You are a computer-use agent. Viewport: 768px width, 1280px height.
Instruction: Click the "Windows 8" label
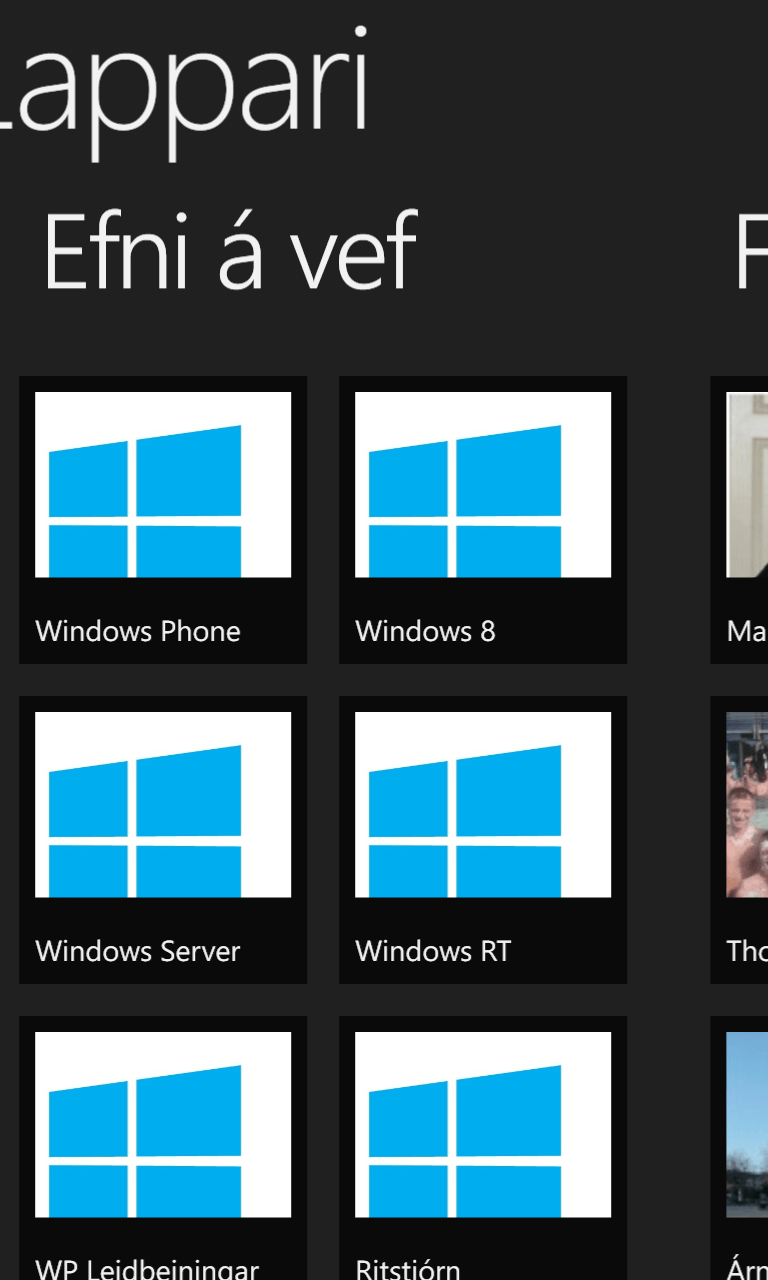425,631
